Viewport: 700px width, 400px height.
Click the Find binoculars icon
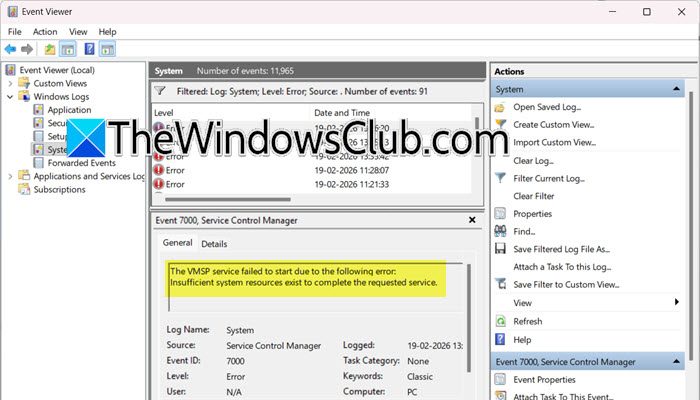coord(500,231)
